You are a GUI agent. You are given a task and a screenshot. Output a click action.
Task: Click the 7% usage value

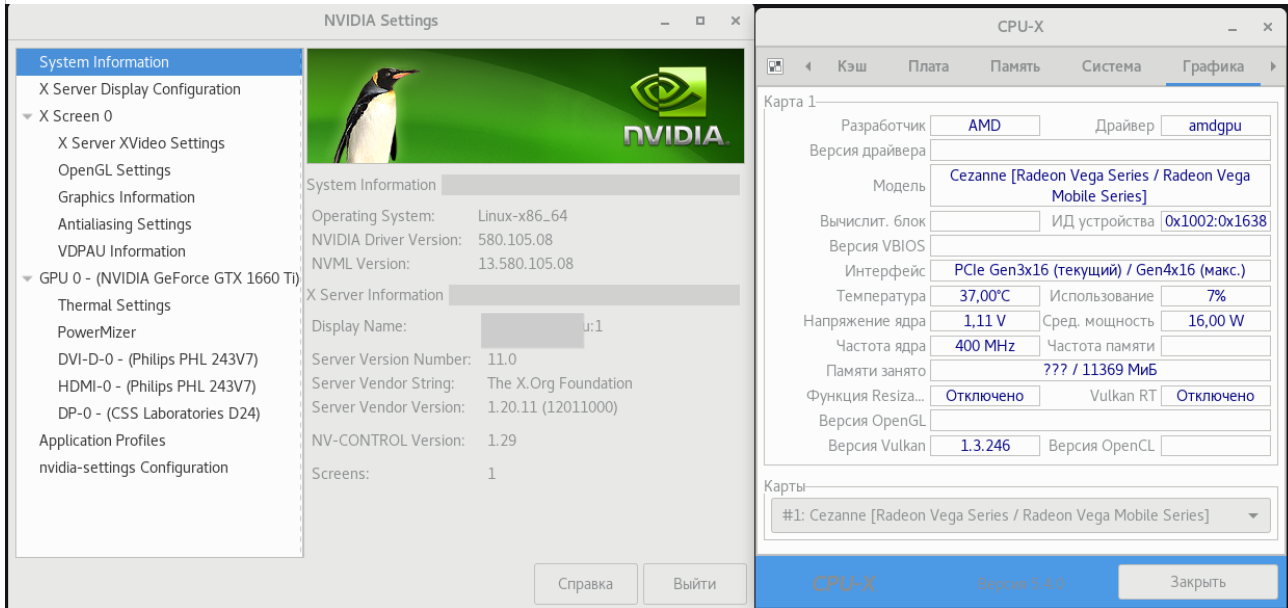click(x=1214, y=296)
